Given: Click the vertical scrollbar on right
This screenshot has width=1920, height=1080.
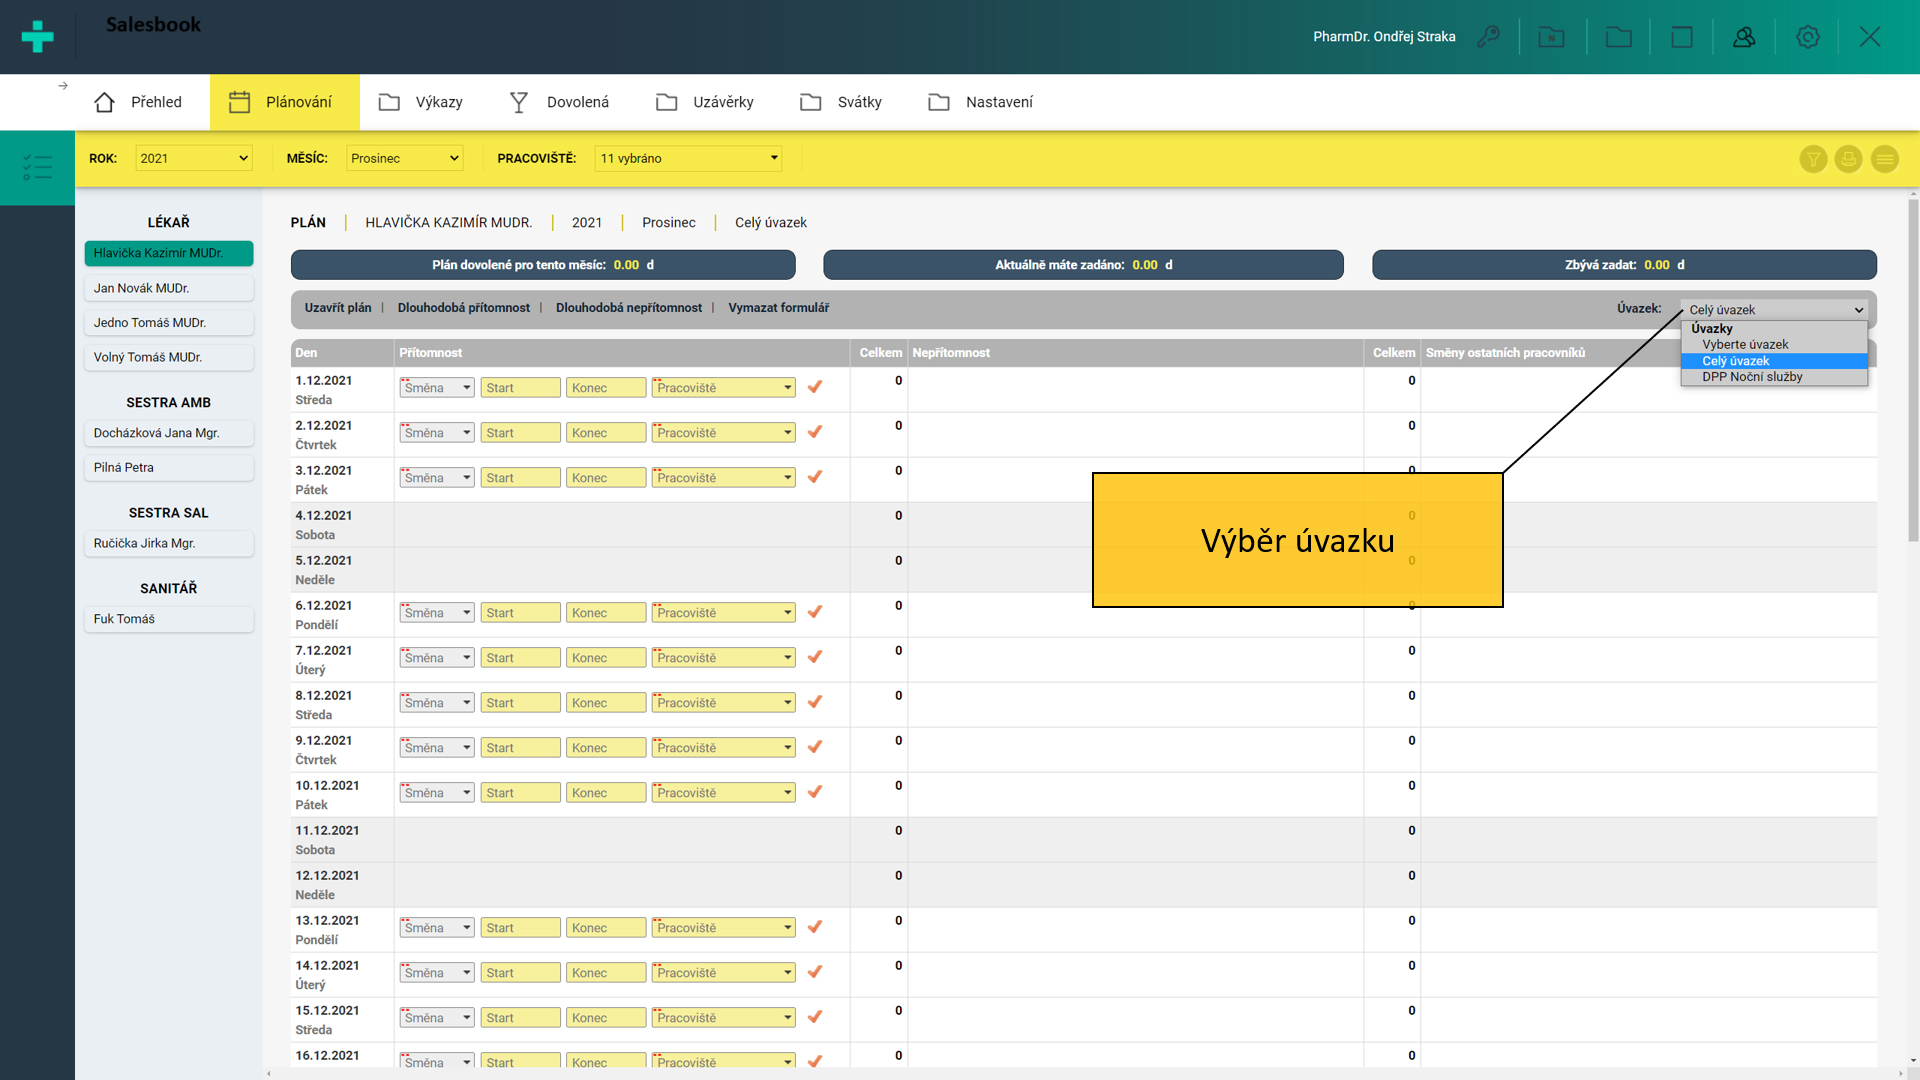Looking at the screenshot, I should [x=1912, y=370].
